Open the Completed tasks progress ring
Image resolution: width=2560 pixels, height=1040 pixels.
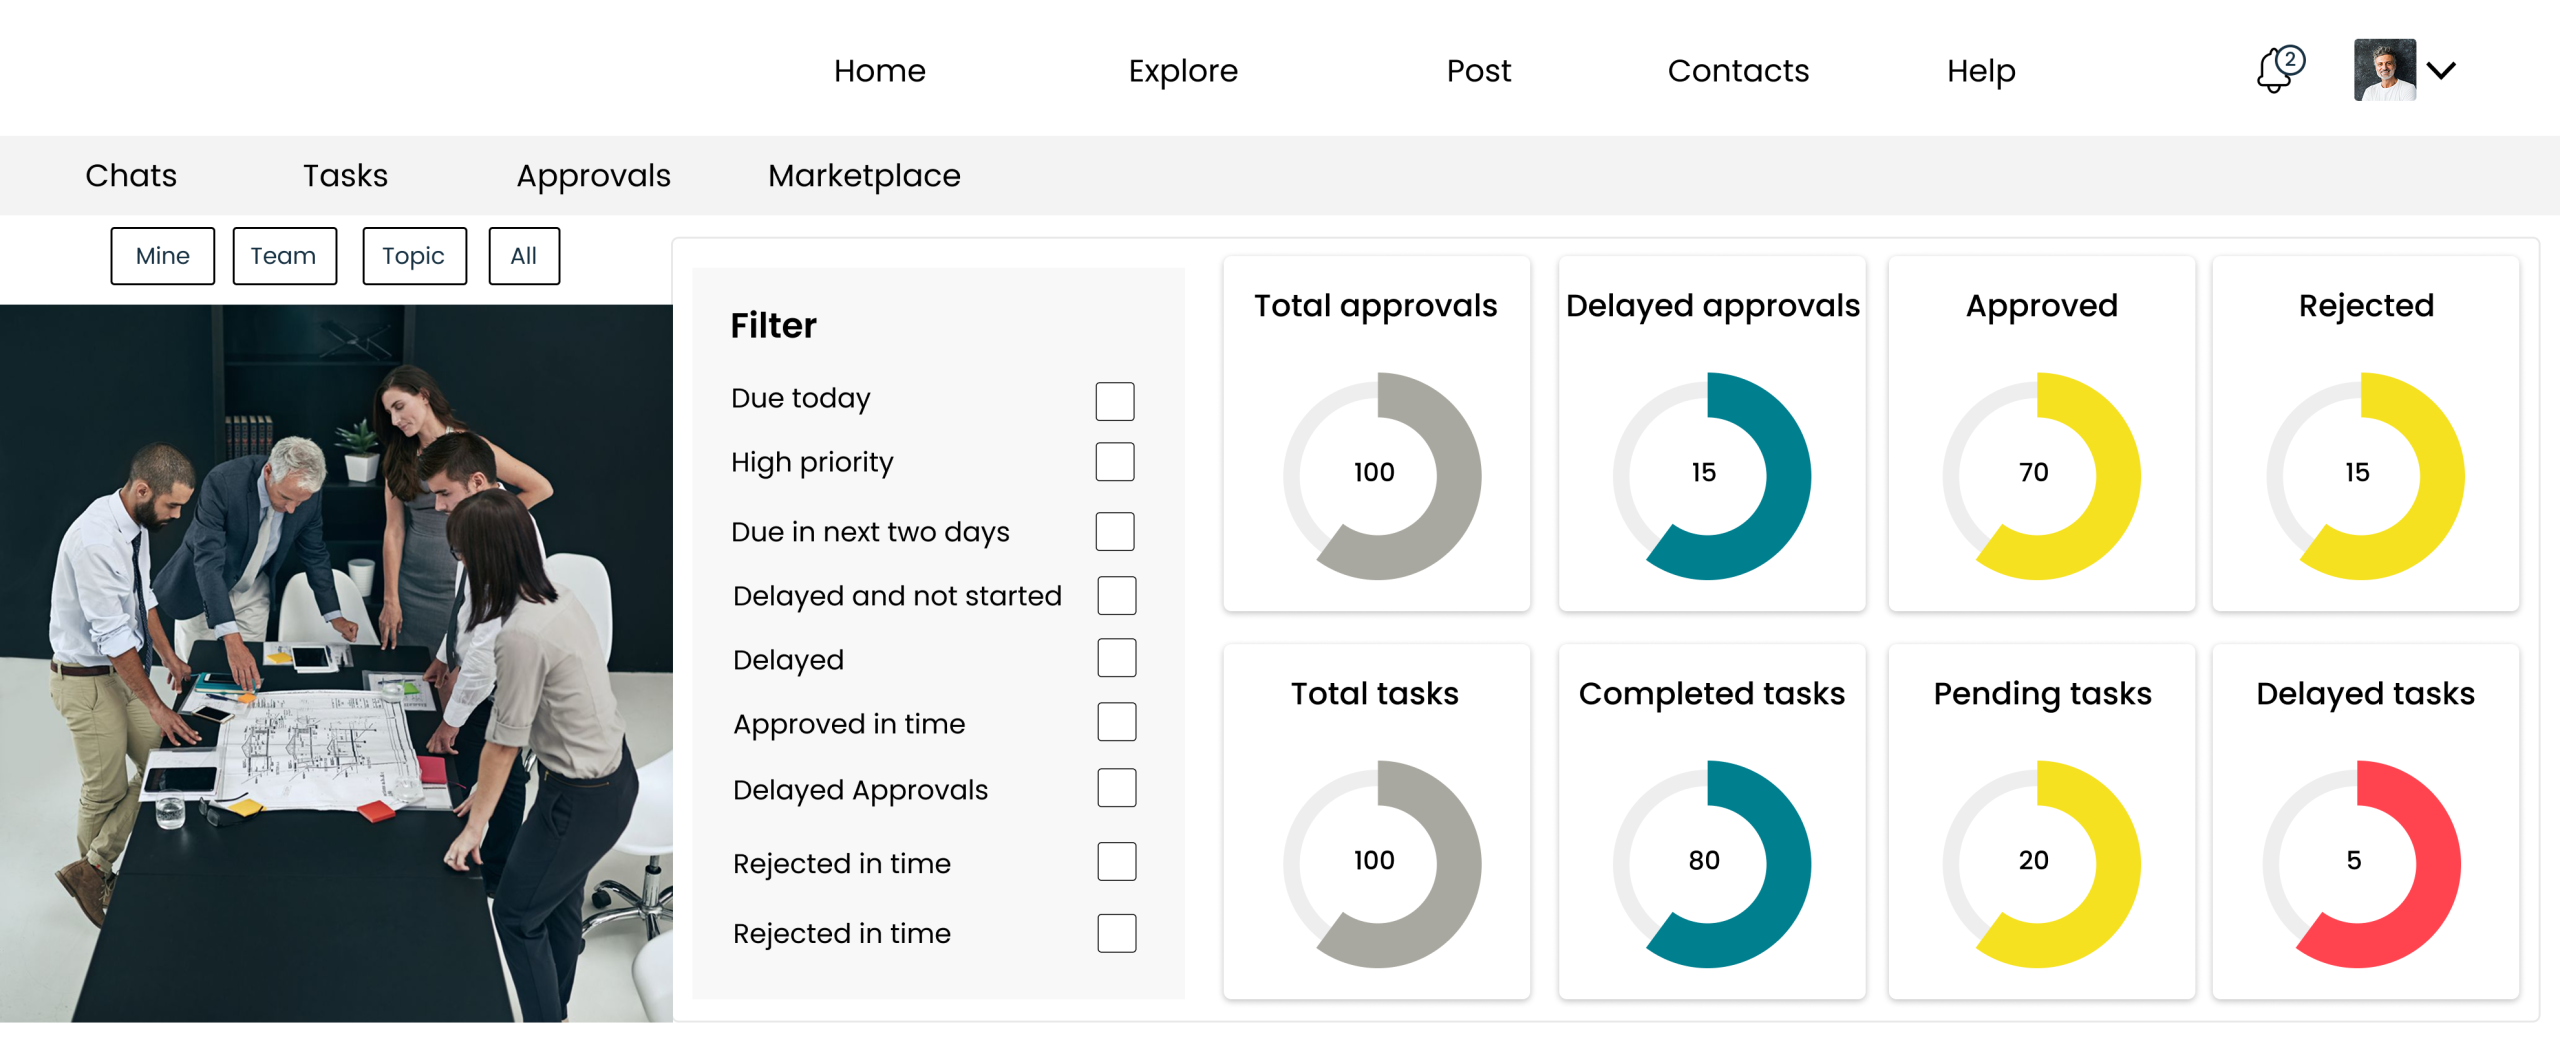click(x=1711, y=863)
